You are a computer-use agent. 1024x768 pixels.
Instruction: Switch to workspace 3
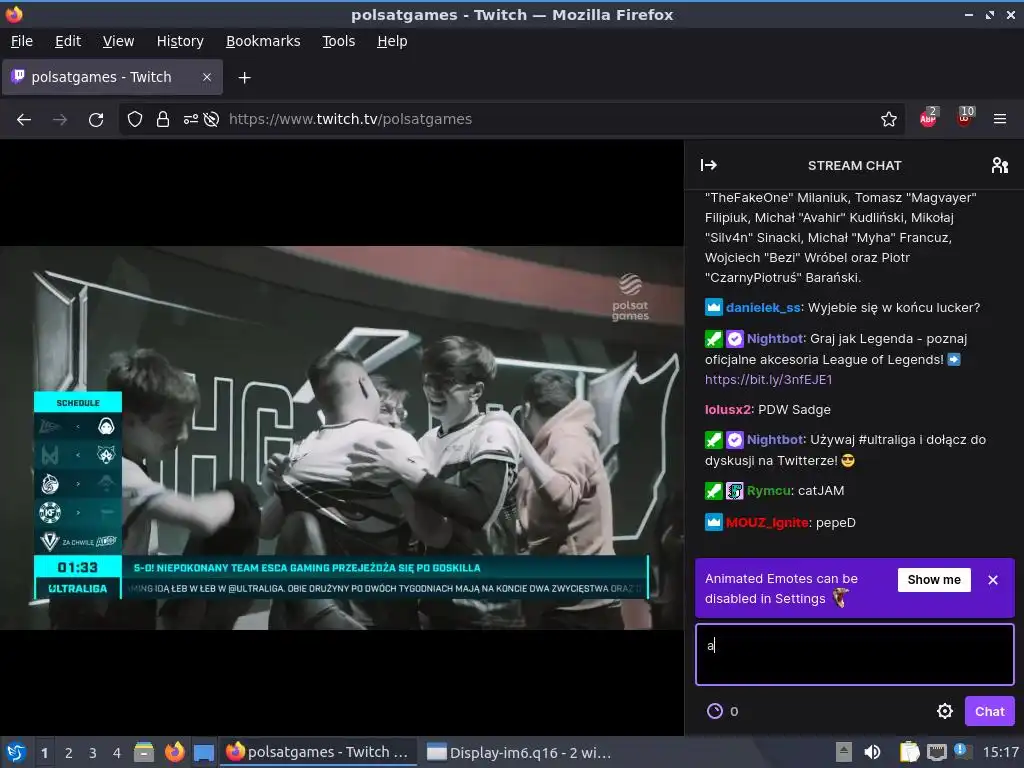pos(93,753)
